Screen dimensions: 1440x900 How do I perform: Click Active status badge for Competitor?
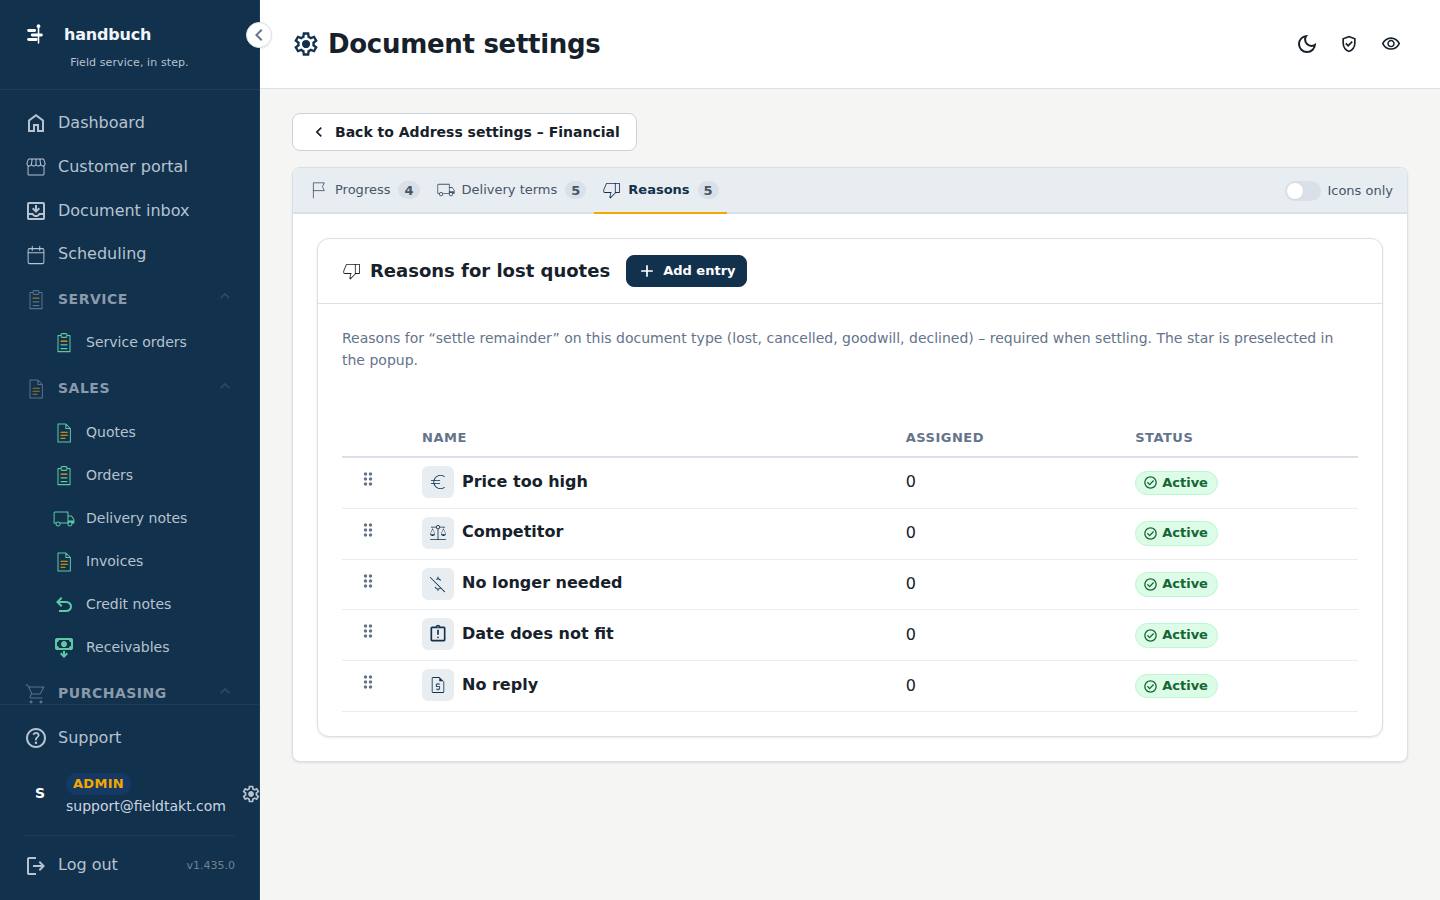click(1176, 533)
